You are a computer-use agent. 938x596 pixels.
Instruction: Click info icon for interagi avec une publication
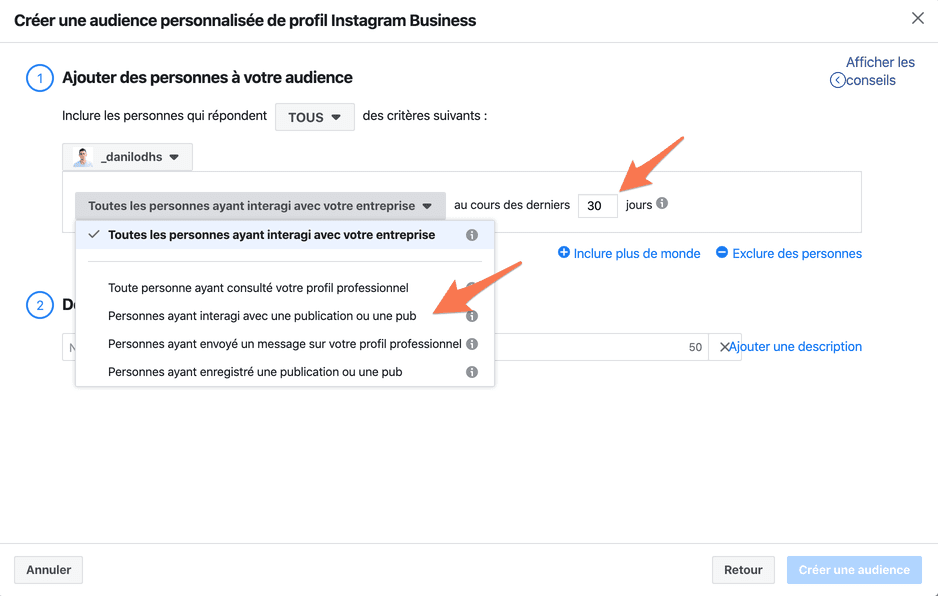pos(472,316)
